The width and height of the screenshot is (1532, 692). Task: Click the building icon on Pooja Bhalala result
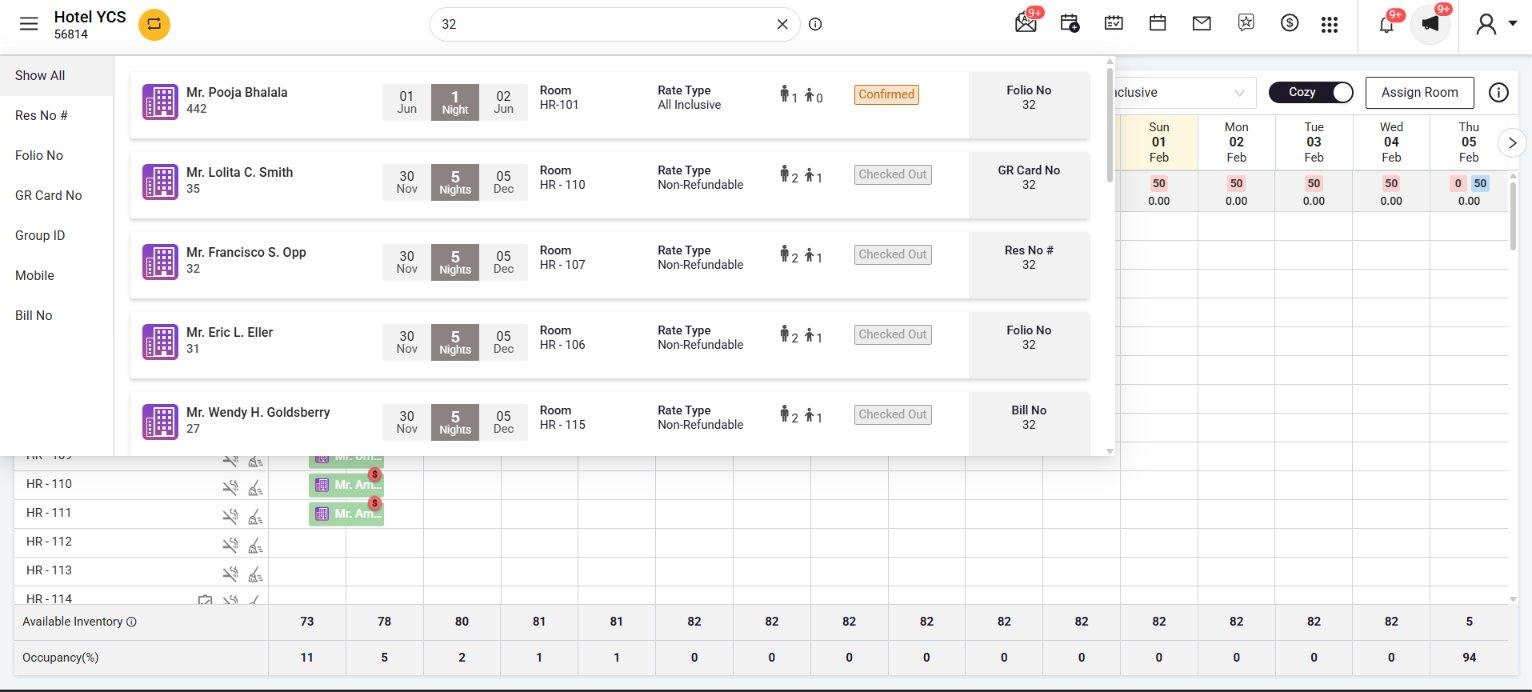click(x=160, y=102)
